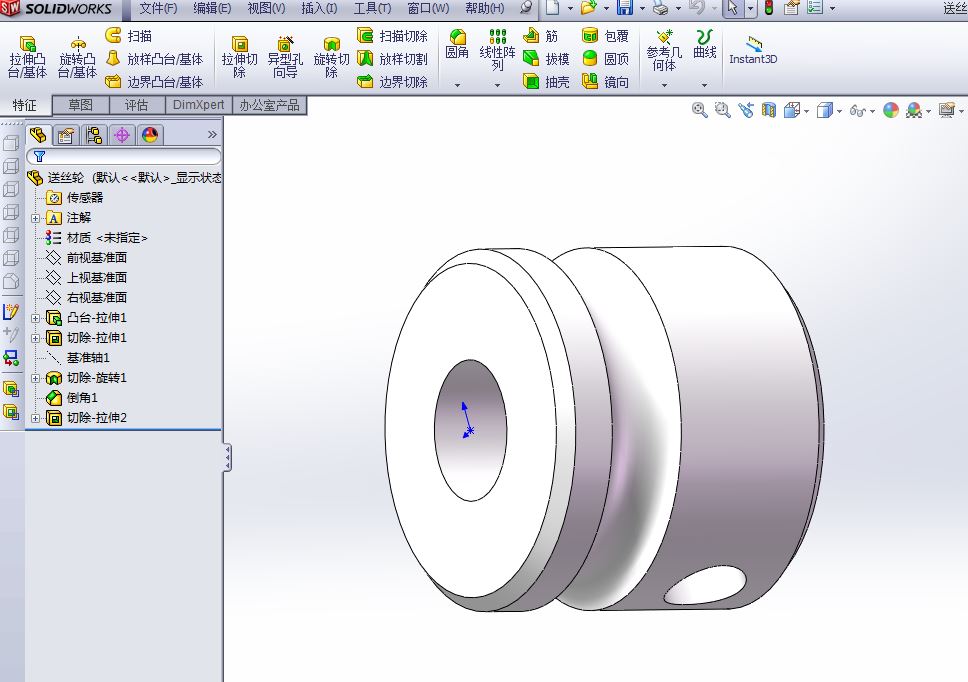Image resolution: width=968 pixels, height=682 pixels.
Task: Open the 文件(F) menu
Action: point(158,9)
